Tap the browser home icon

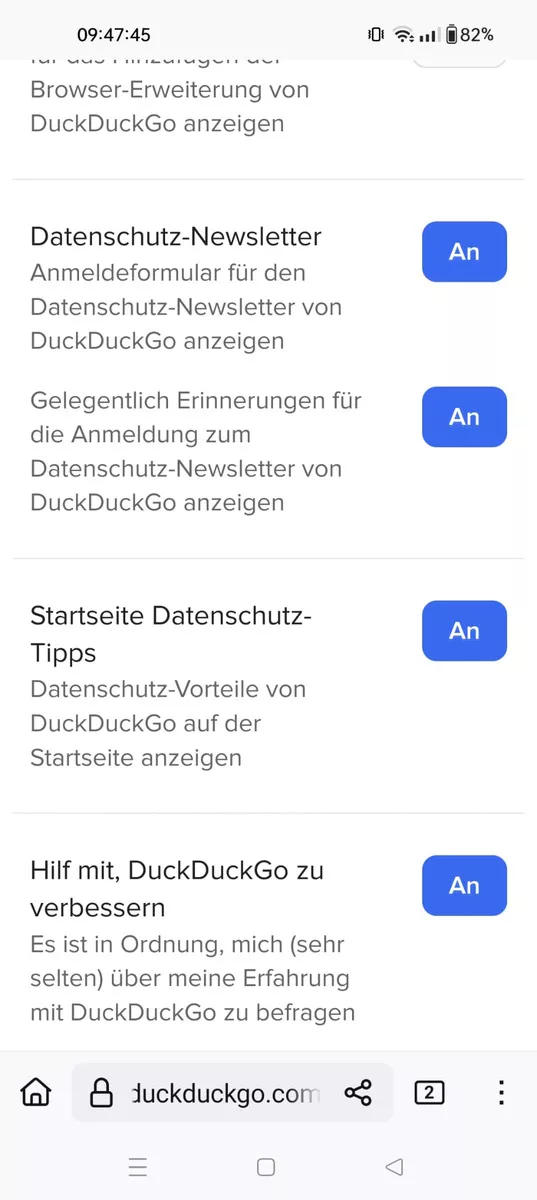point(36,1092)
